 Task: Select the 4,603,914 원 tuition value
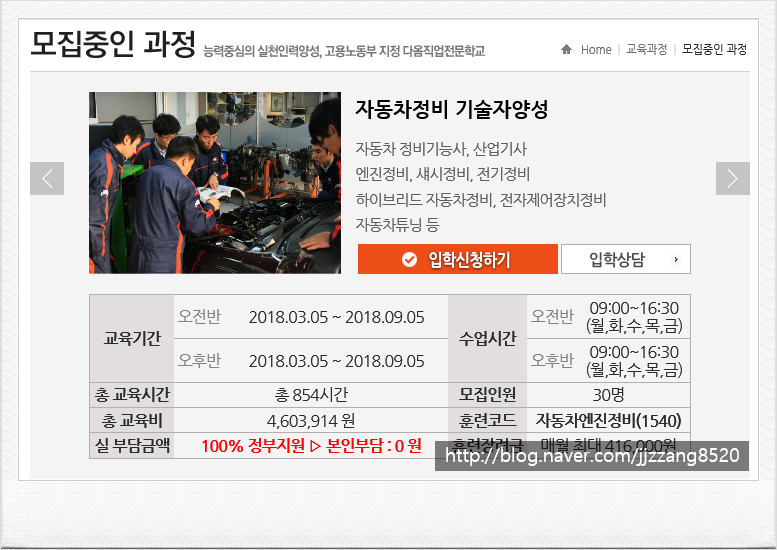[x=311, y=421]
